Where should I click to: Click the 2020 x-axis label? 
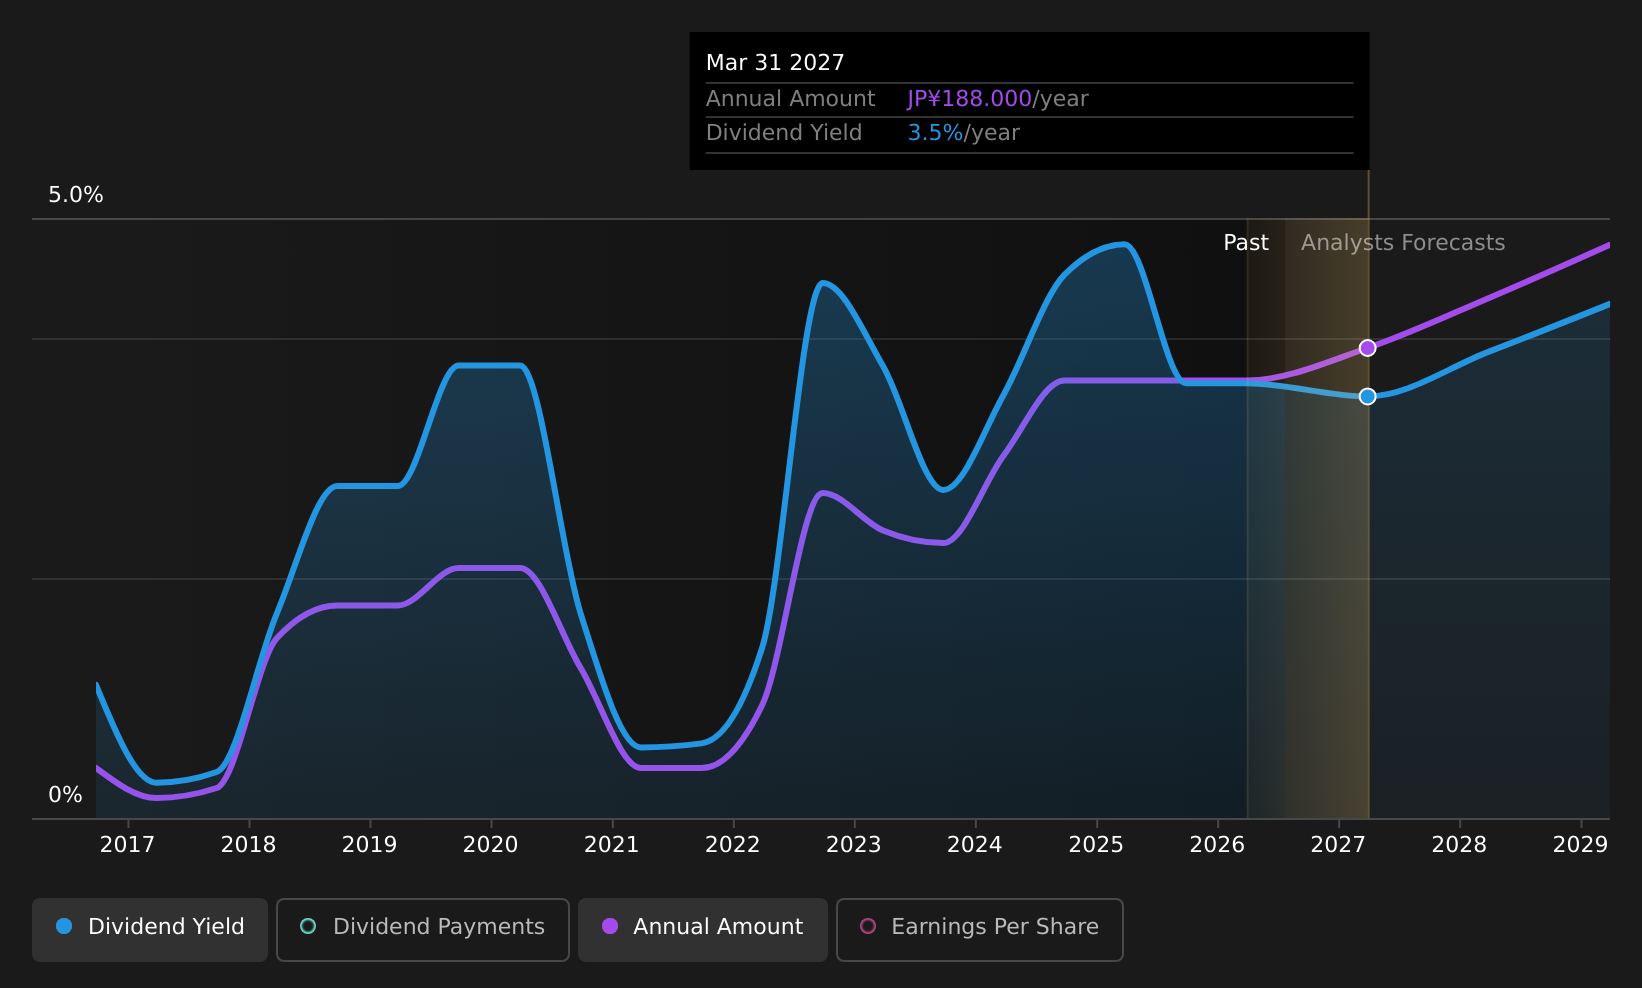pyautogui.click(x=490, y=845)
